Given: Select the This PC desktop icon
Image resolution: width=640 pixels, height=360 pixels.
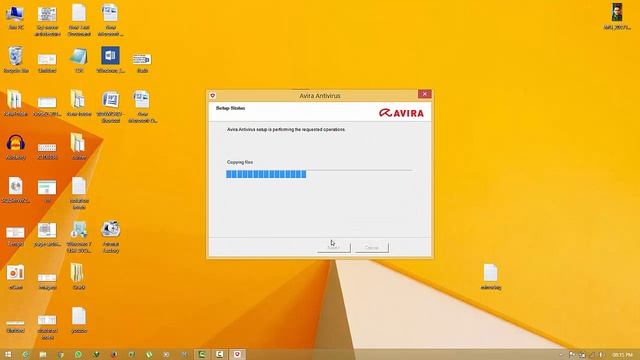Looking at the screenshot, I should (x=16, y=18).
